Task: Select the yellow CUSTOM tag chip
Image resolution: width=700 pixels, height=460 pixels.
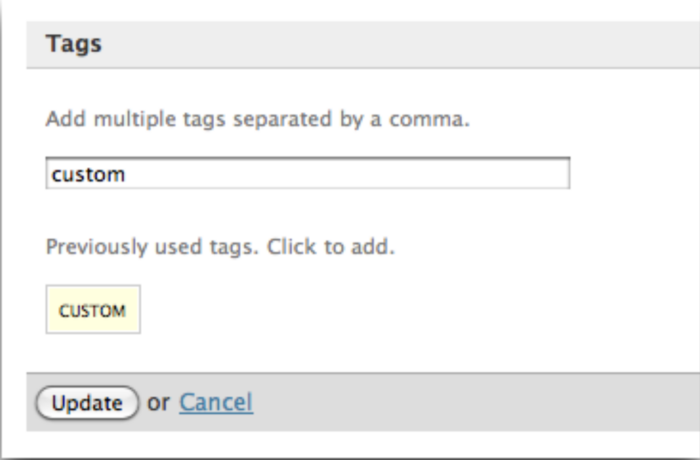Action: coord(93,310)
